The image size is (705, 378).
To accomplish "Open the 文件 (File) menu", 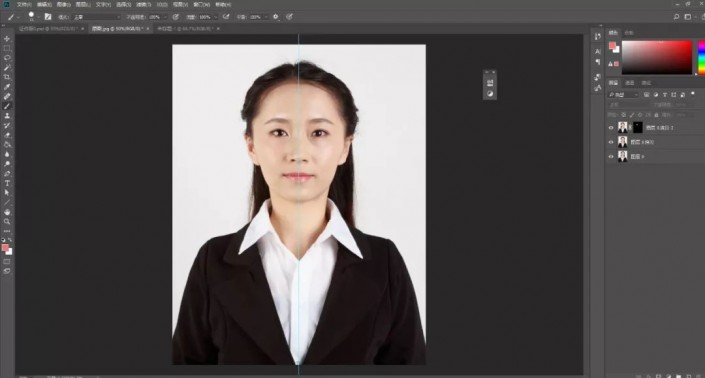I will 24,4.
